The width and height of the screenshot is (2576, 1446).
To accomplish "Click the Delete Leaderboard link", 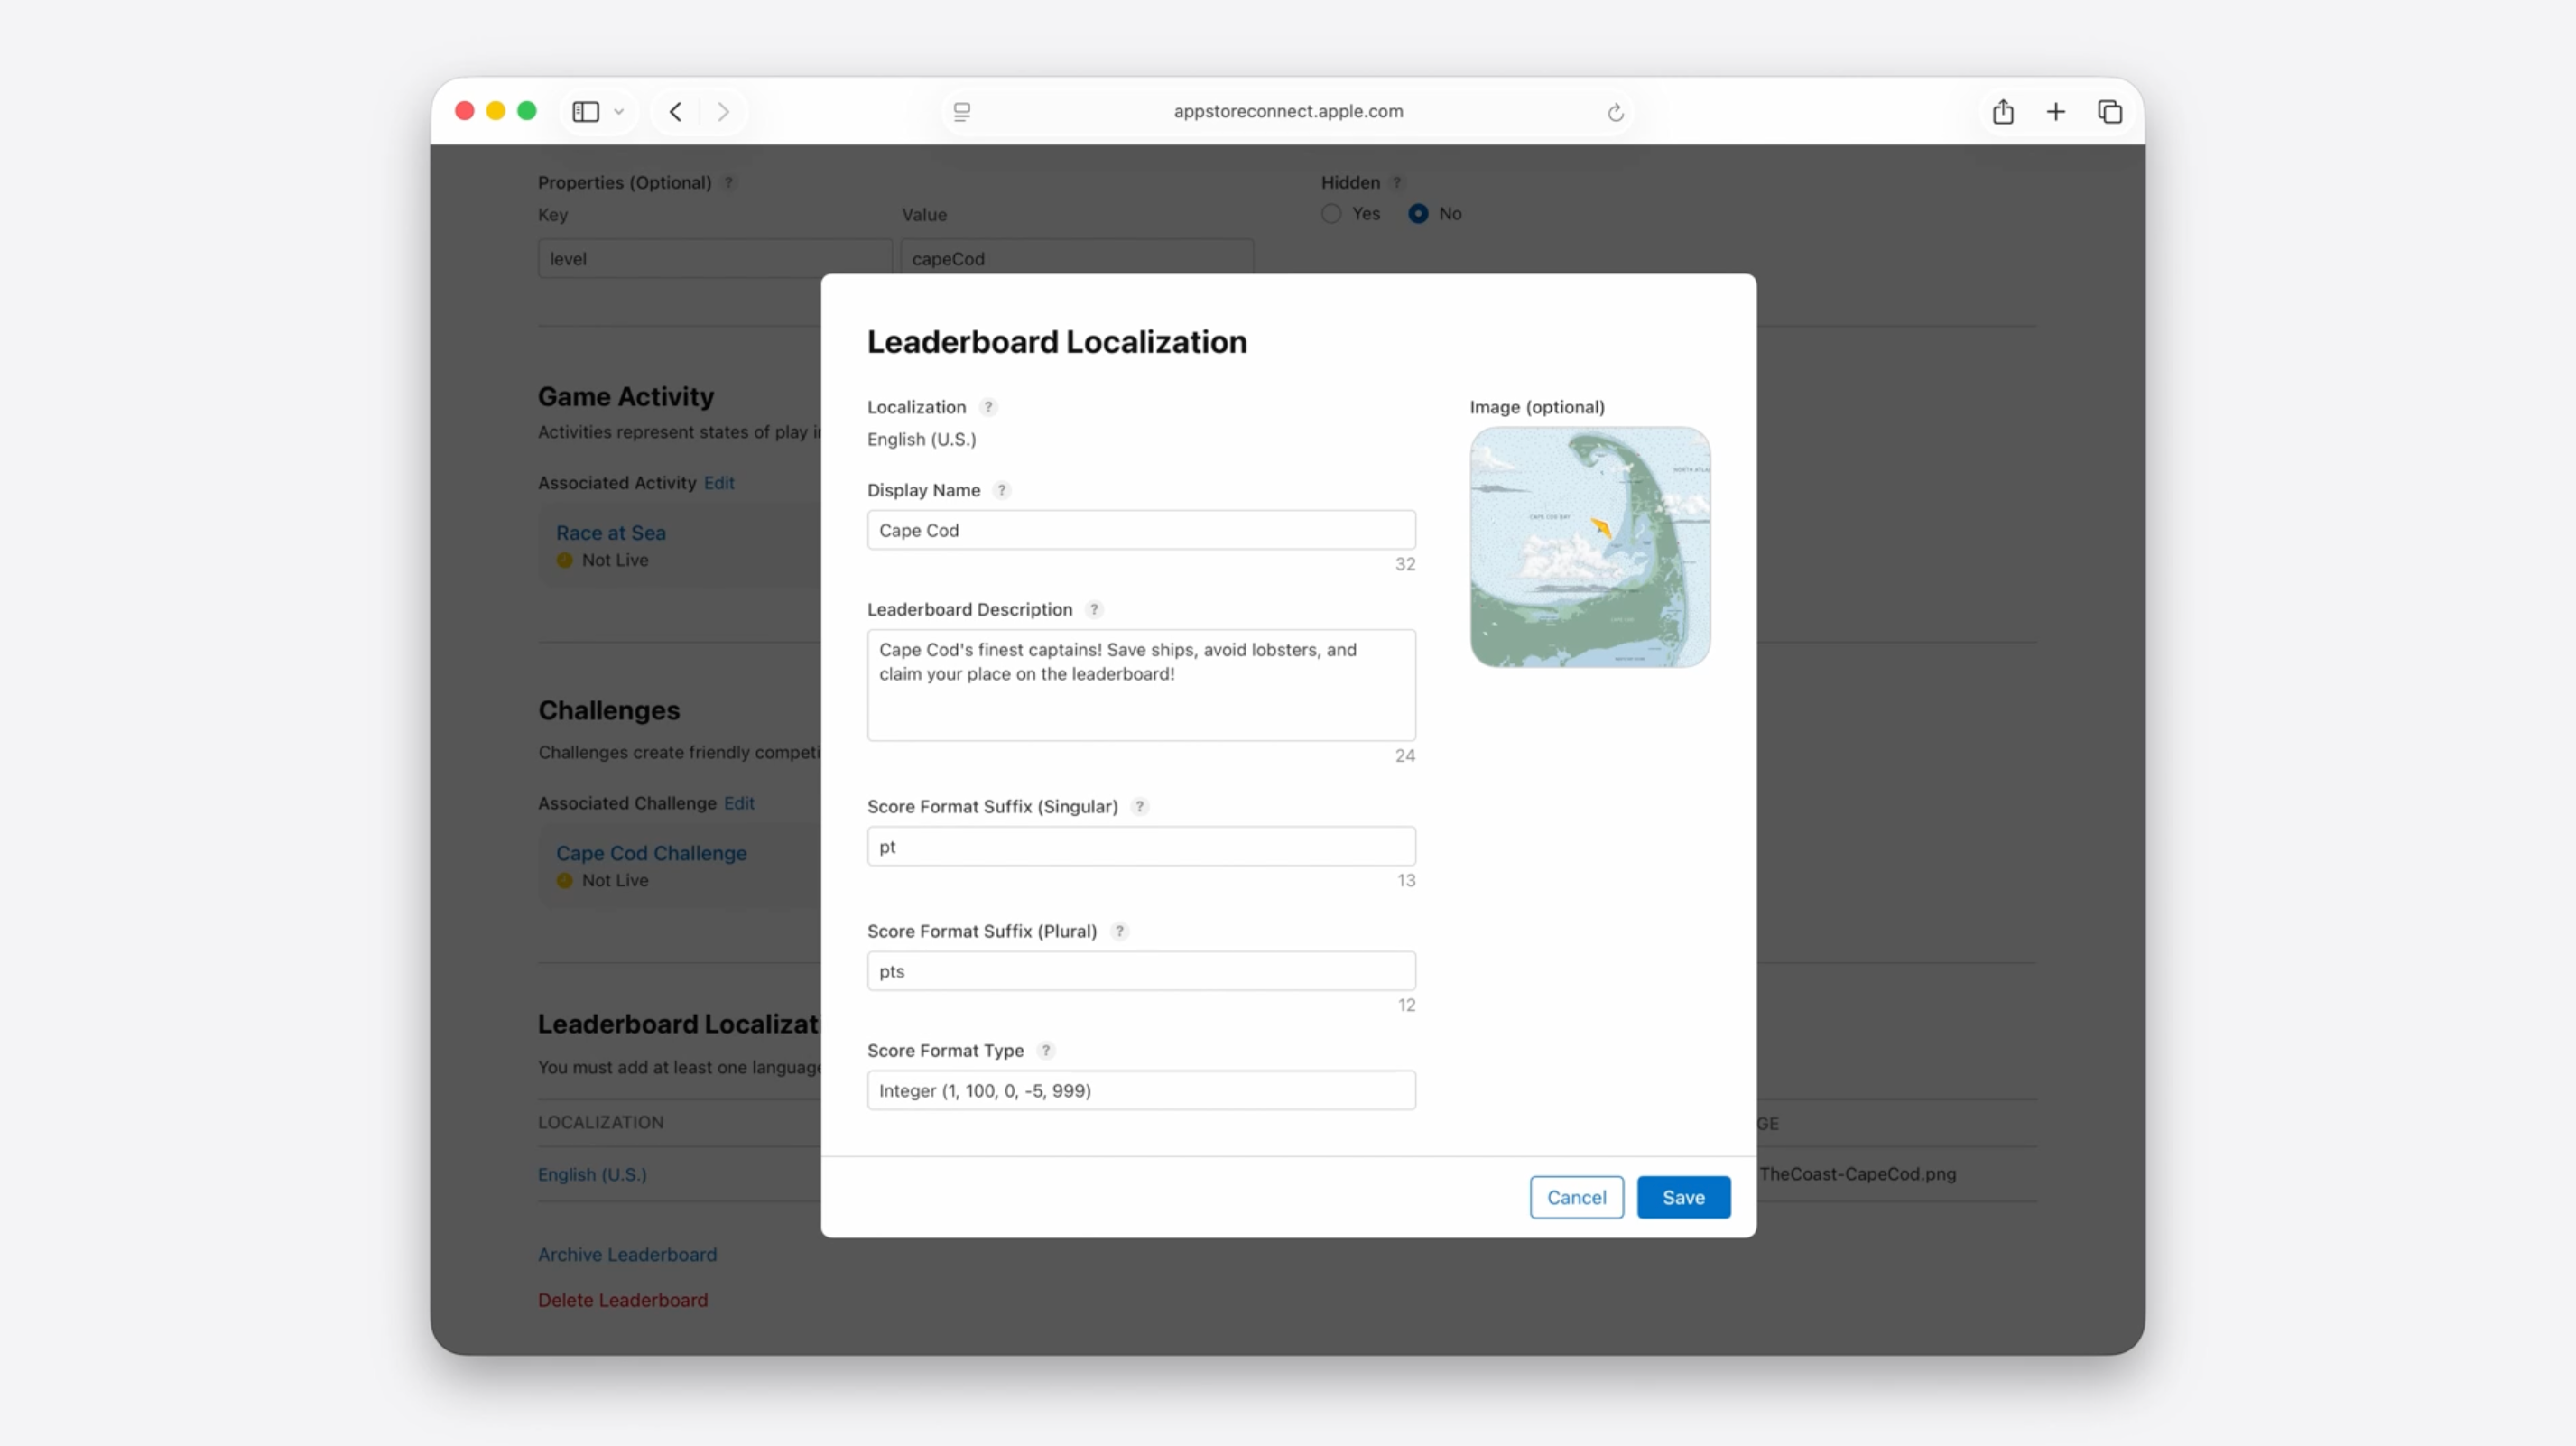I will pyautogui.click(x=622, y=1300).
